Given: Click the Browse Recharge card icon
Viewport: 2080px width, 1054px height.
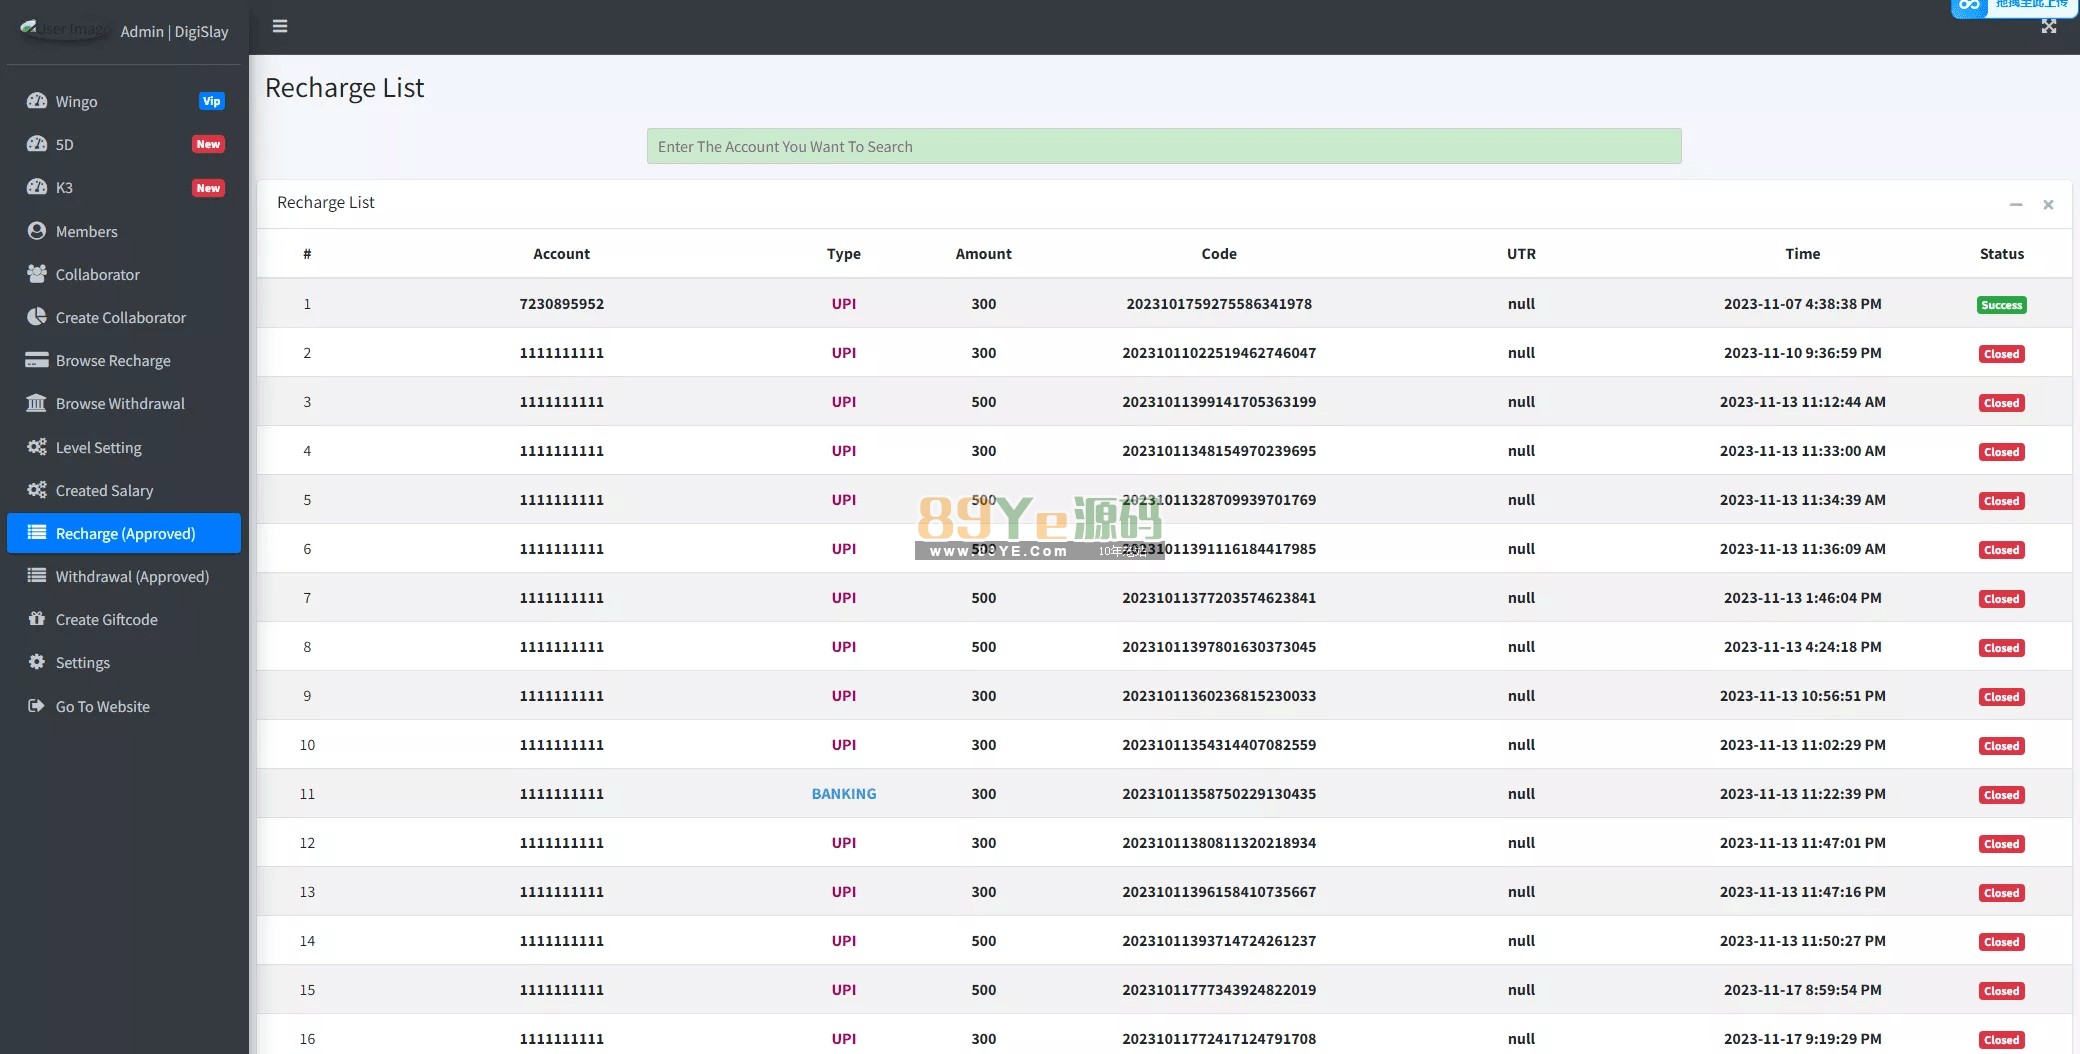Looking at the screenshot, I should tap(37, 360).
